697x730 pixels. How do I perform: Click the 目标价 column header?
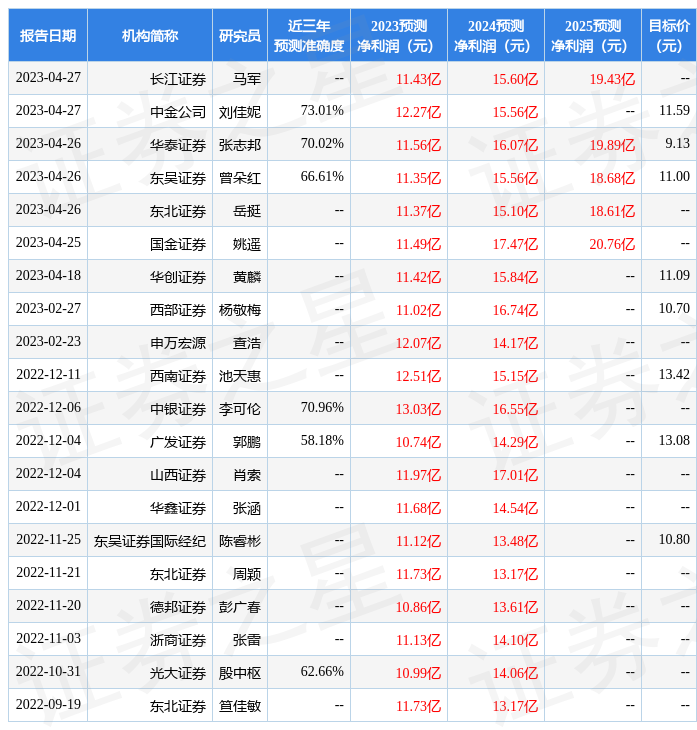tap(669, 35)
